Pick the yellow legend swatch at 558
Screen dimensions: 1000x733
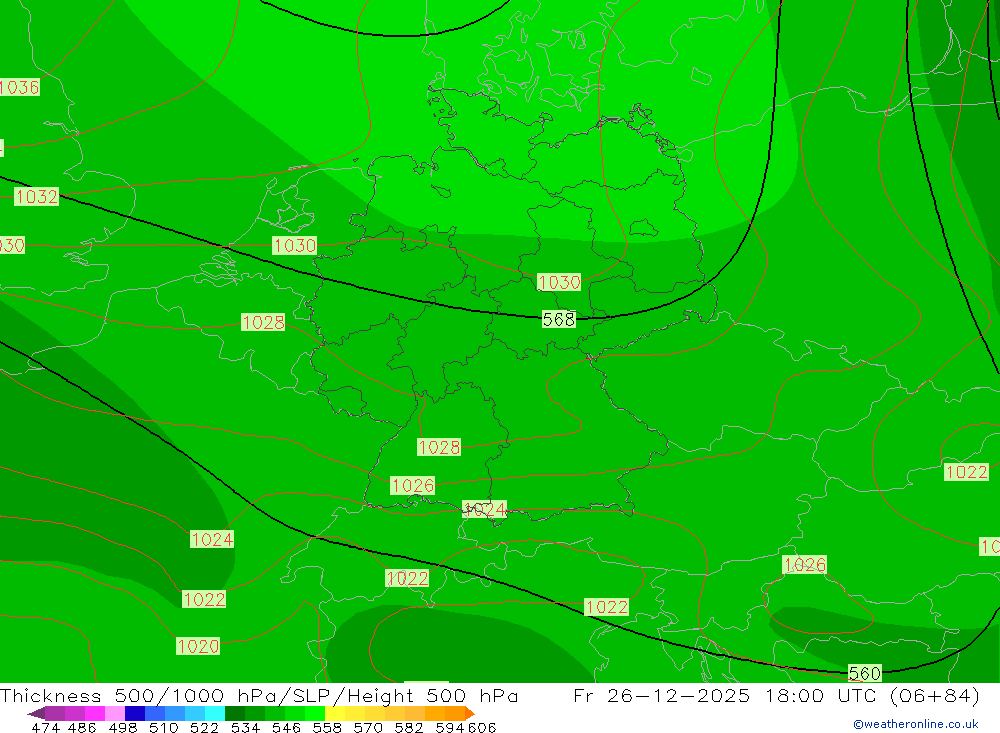pos(335,713)
